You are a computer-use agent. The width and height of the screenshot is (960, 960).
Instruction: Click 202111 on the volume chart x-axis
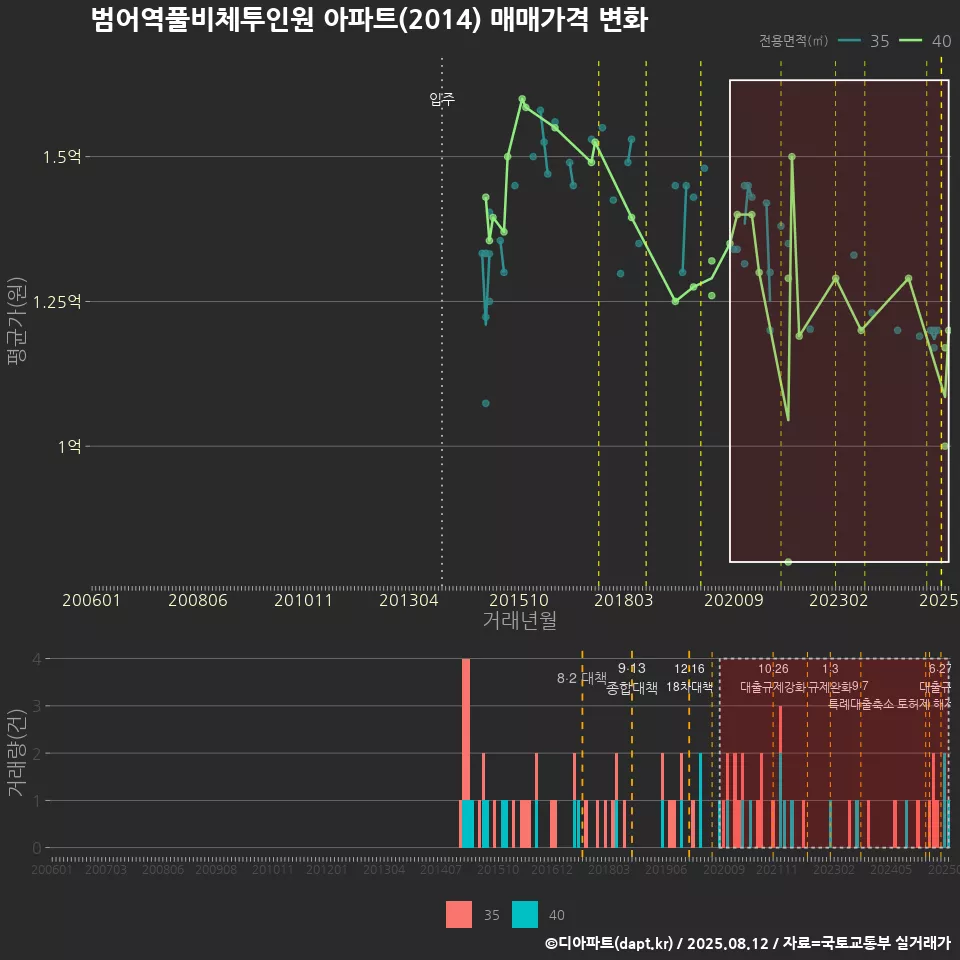(777, 869)
